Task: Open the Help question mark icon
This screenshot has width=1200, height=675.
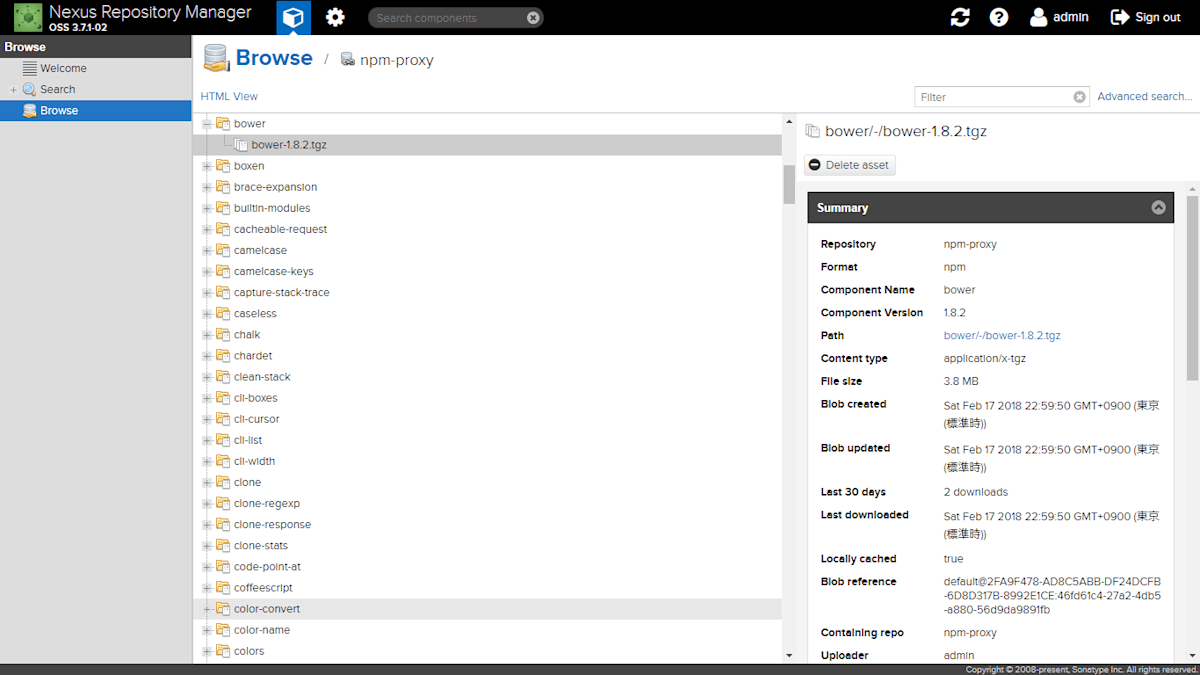Action: click(x=999, y=17)
